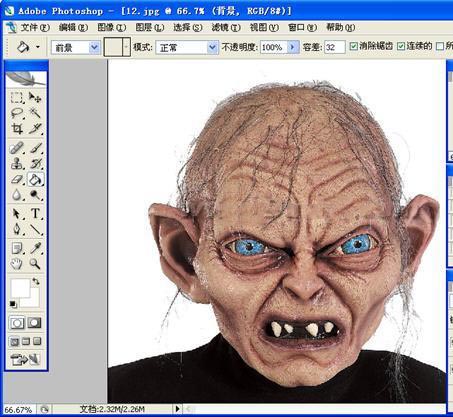The width and height of the screenshot is (453, 417).
Task: Click the 66.67% zoom field
Action: [18, 409]
